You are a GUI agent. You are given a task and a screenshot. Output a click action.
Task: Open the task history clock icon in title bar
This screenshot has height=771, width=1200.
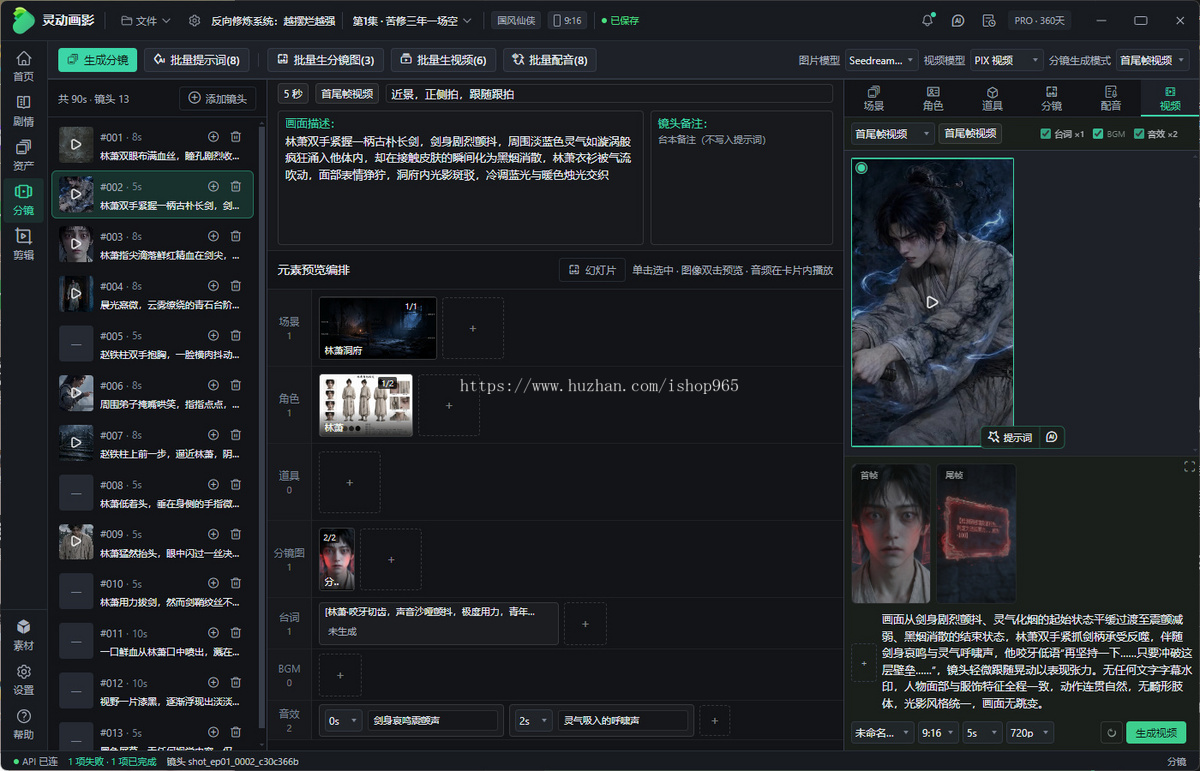pos(989,20)
